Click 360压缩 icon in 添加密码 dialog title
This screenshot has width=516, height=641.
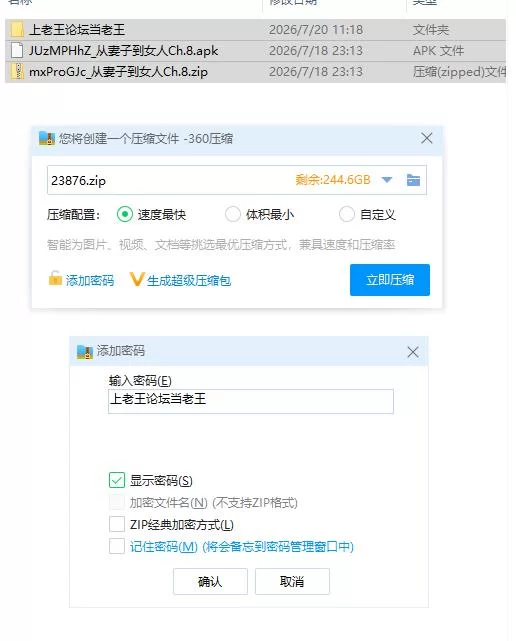(x=85, y=352)
